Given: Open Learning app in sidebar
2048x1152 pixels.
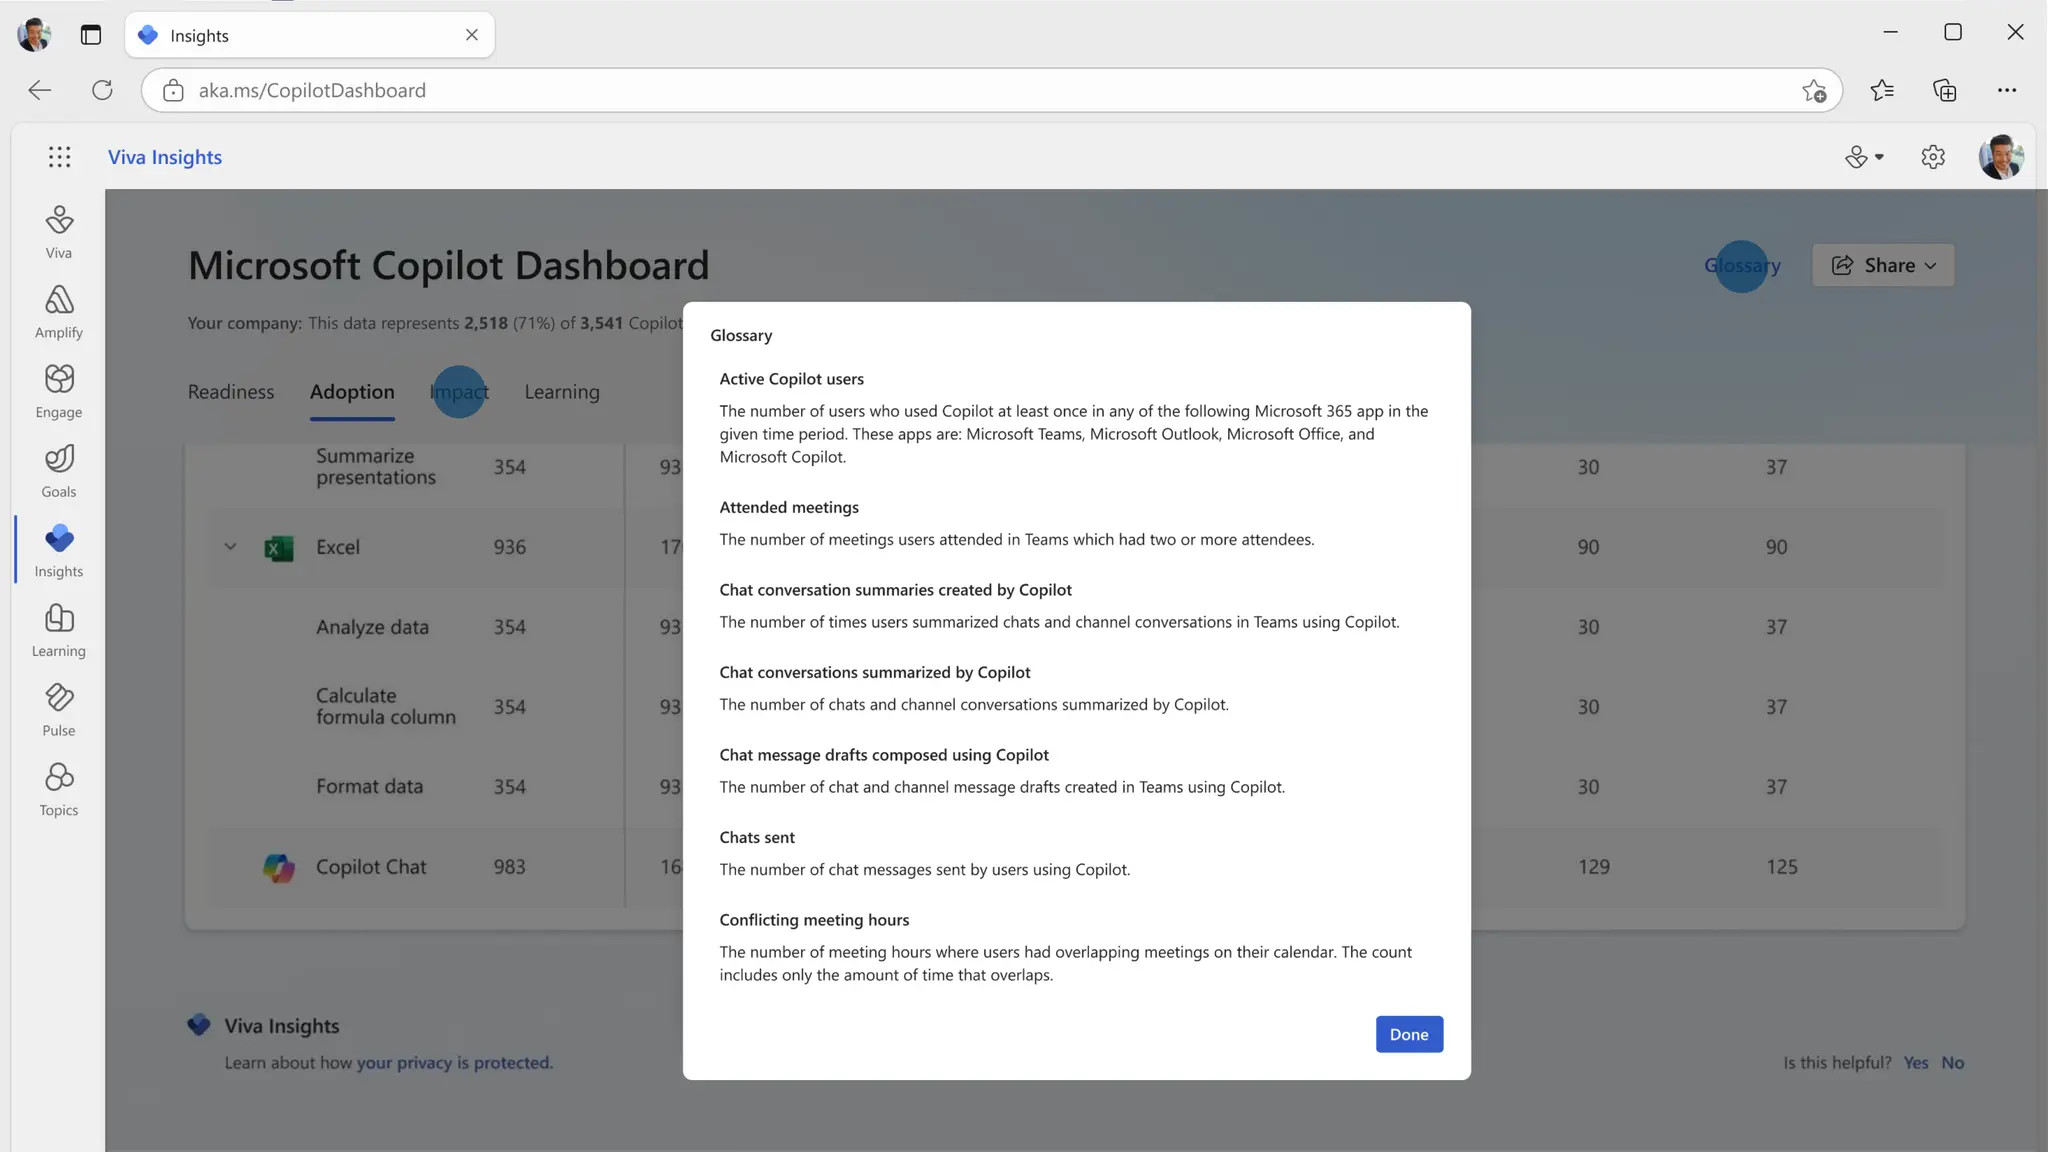Looking at the screenshot, I should click(x=59, y=630).
